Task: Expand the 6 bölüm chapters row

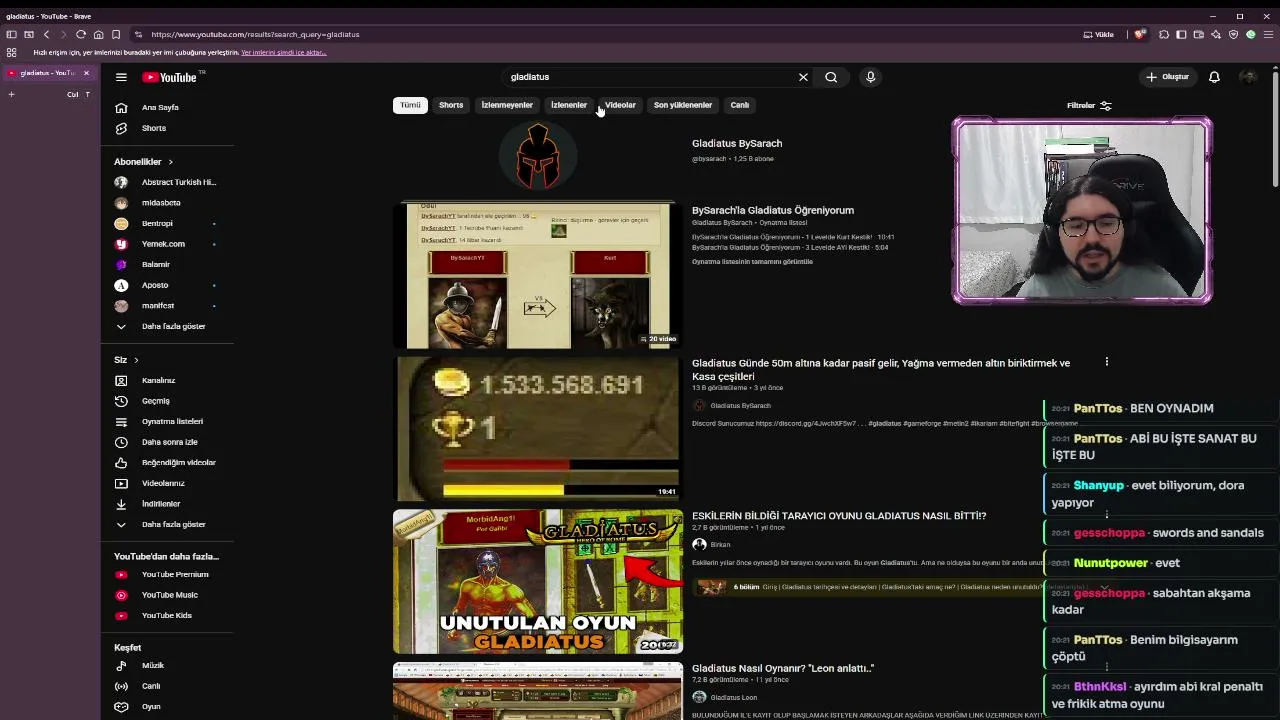Action: (903, 587)
